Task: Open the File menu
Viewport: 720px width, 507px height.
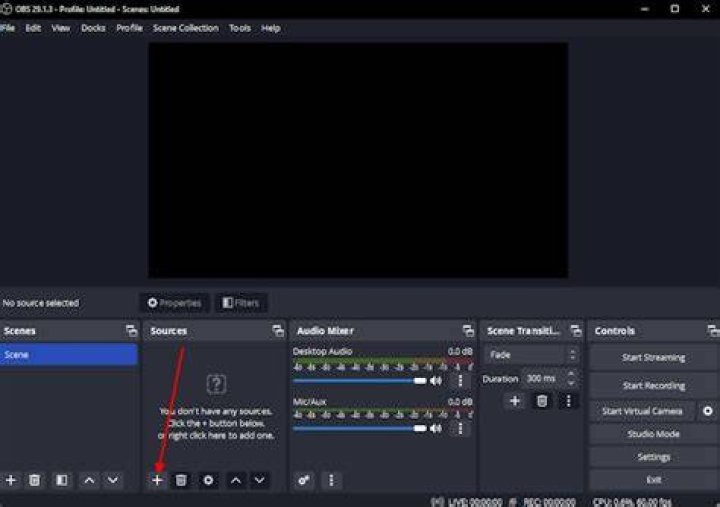Action: coord(7,28)
